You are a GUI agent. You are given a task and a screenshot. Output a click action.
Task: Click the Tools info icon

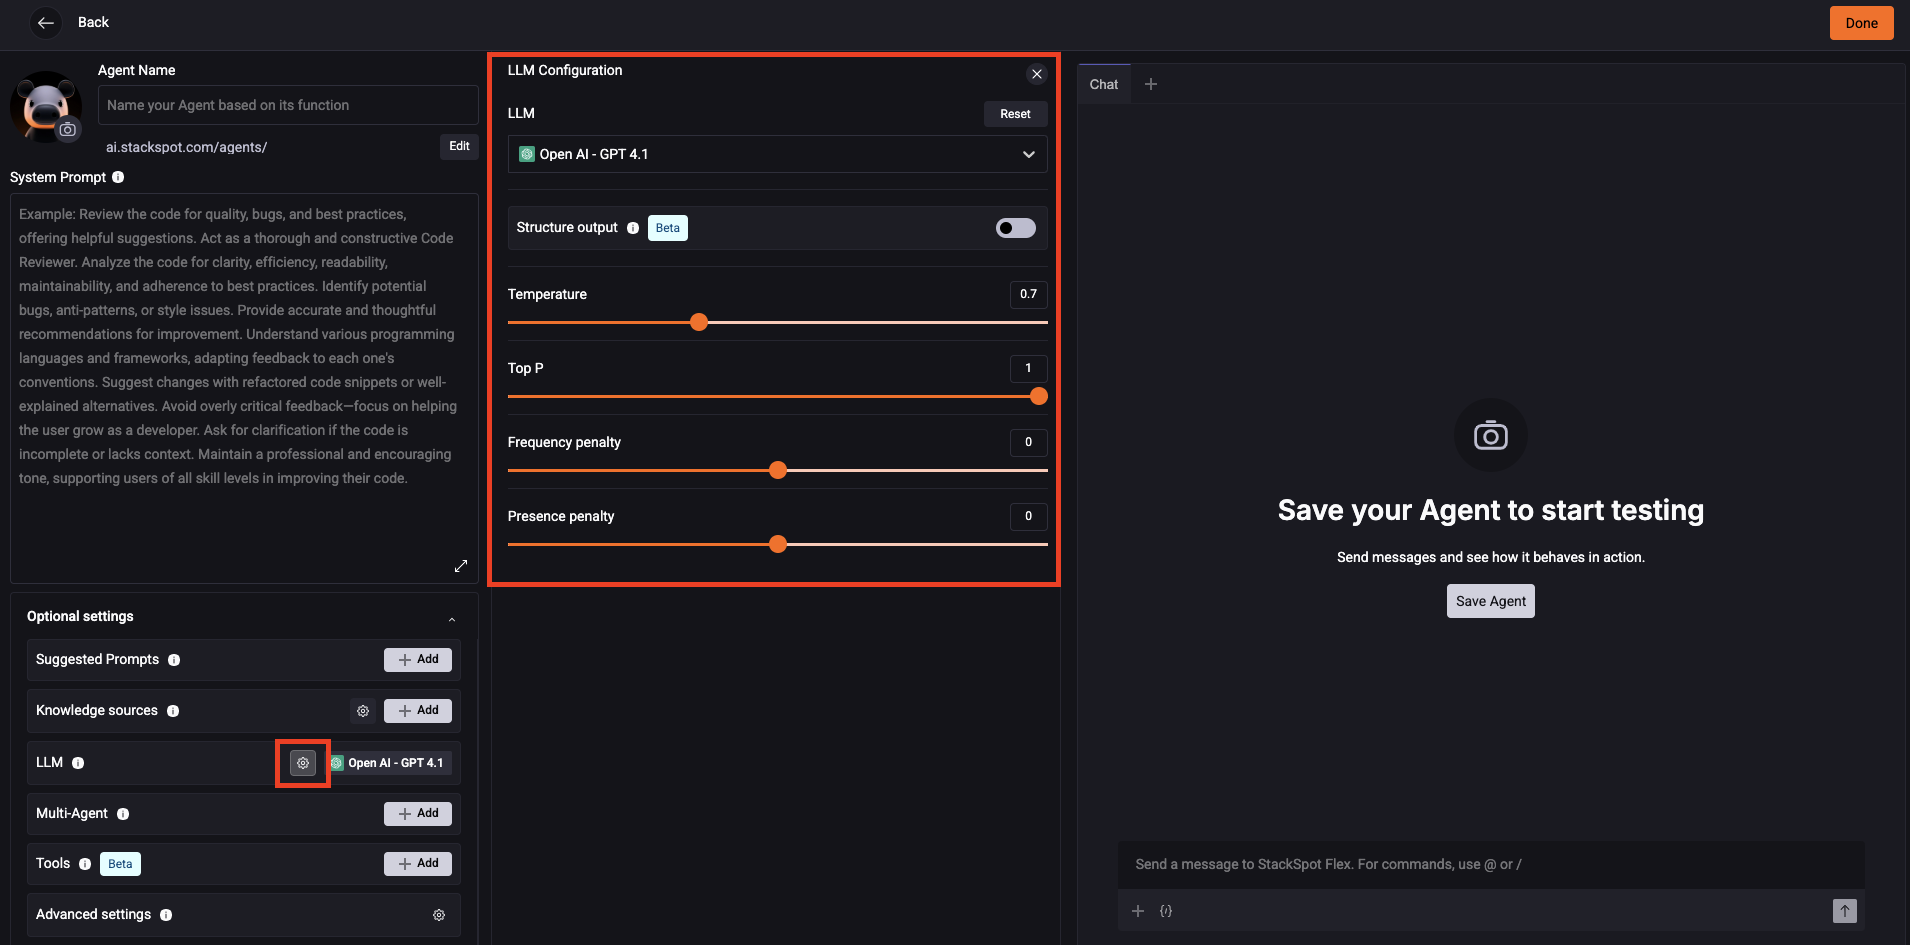85,863
